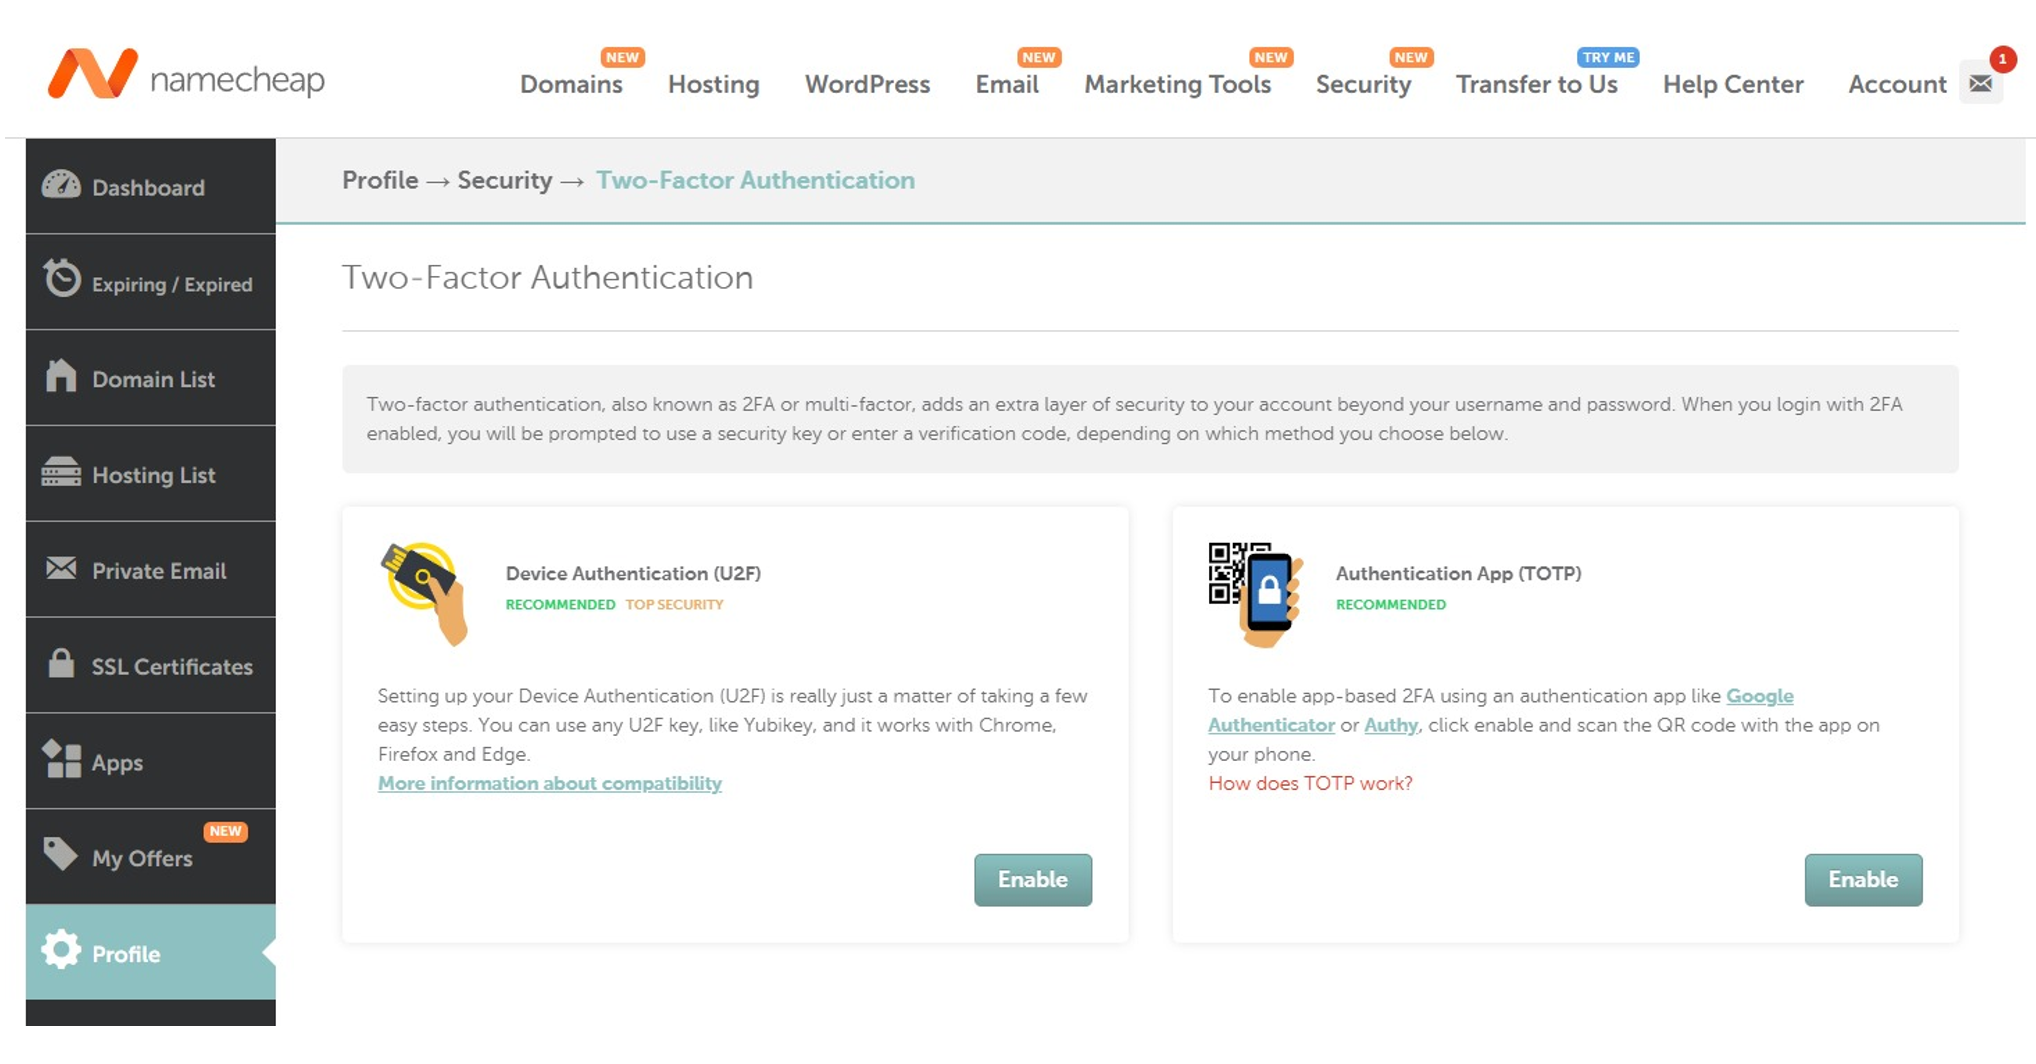Open the Account menu

(x=1897, y=84)
